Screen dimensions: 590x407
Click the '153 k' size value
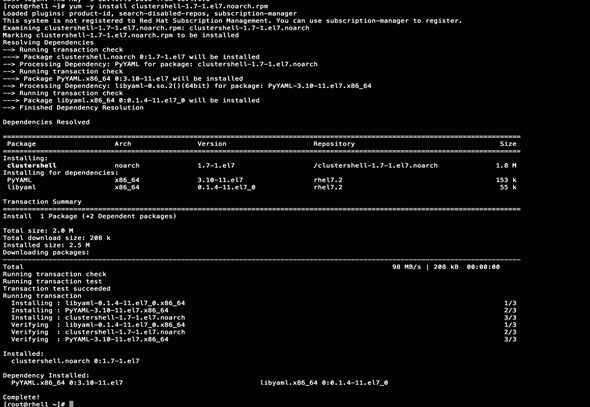[x=506, y=180]
